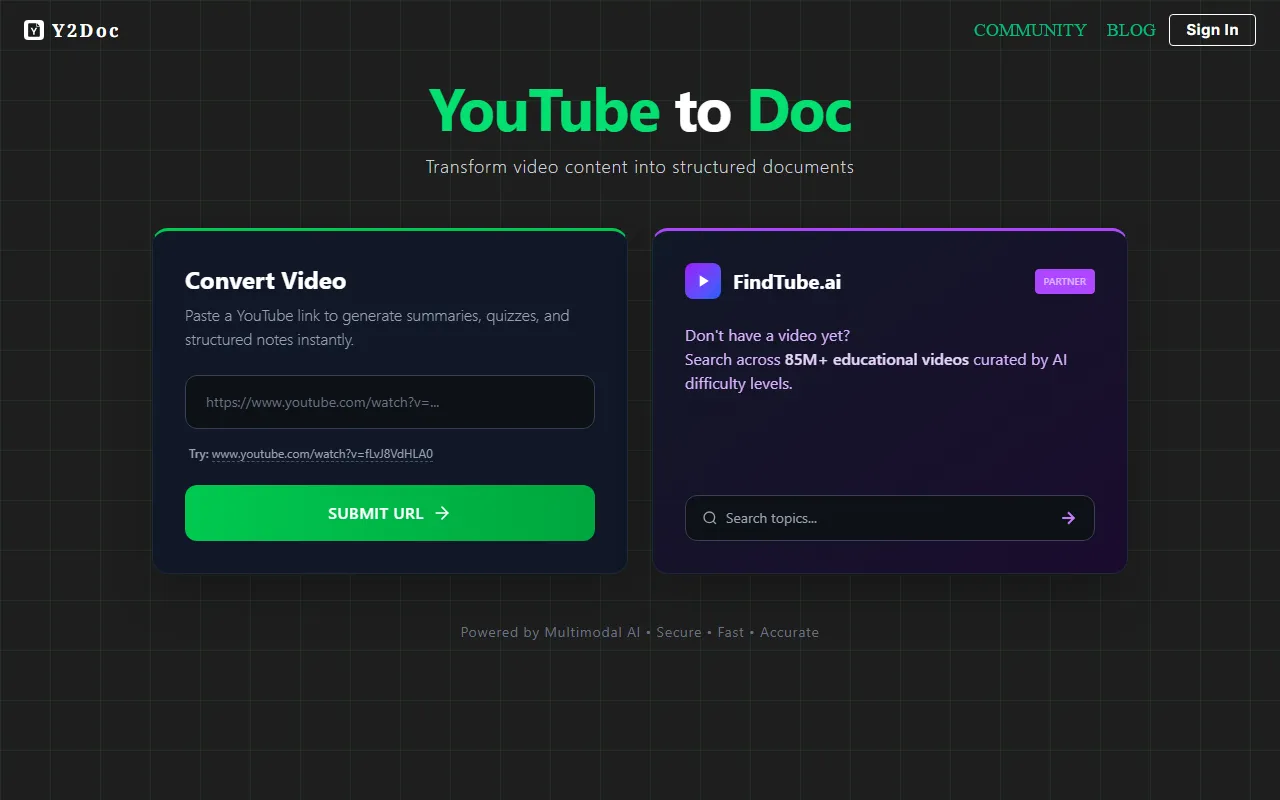Go to the BLOG page
The height and width of the screenshot is (800, 1280).
[x=1131, y=30]
